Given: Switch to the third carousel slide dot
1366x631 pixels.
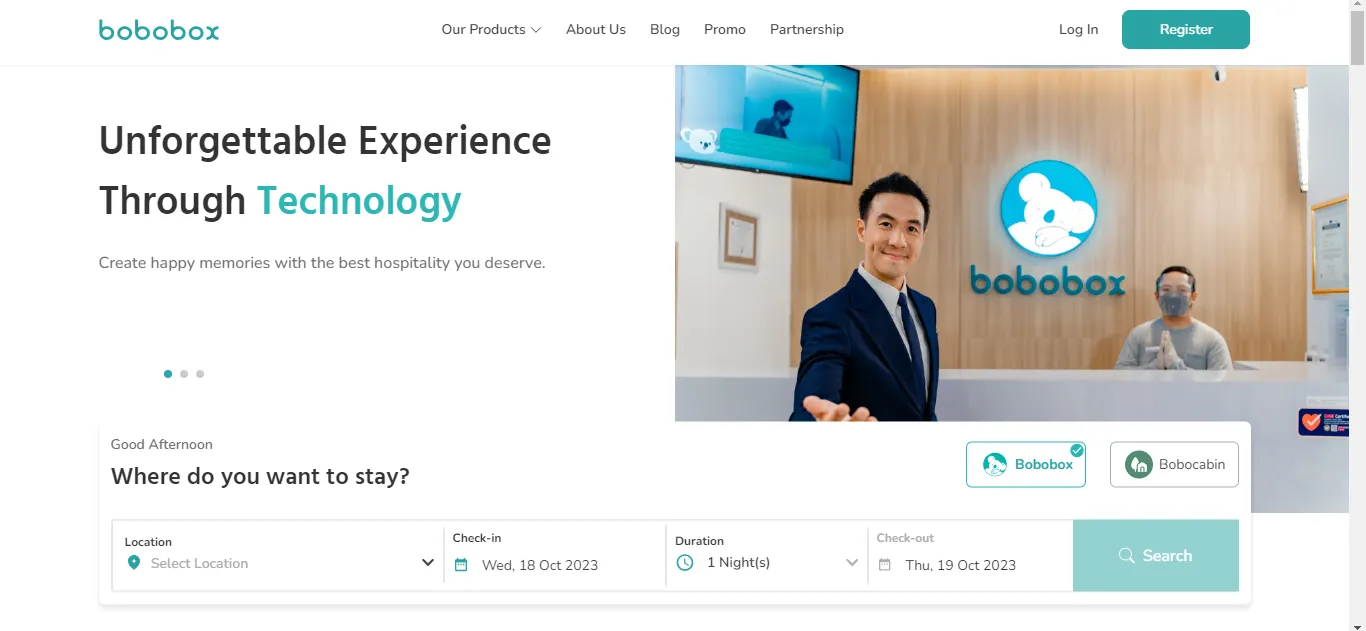Looking at the screenshot, I should pos(200,374).
